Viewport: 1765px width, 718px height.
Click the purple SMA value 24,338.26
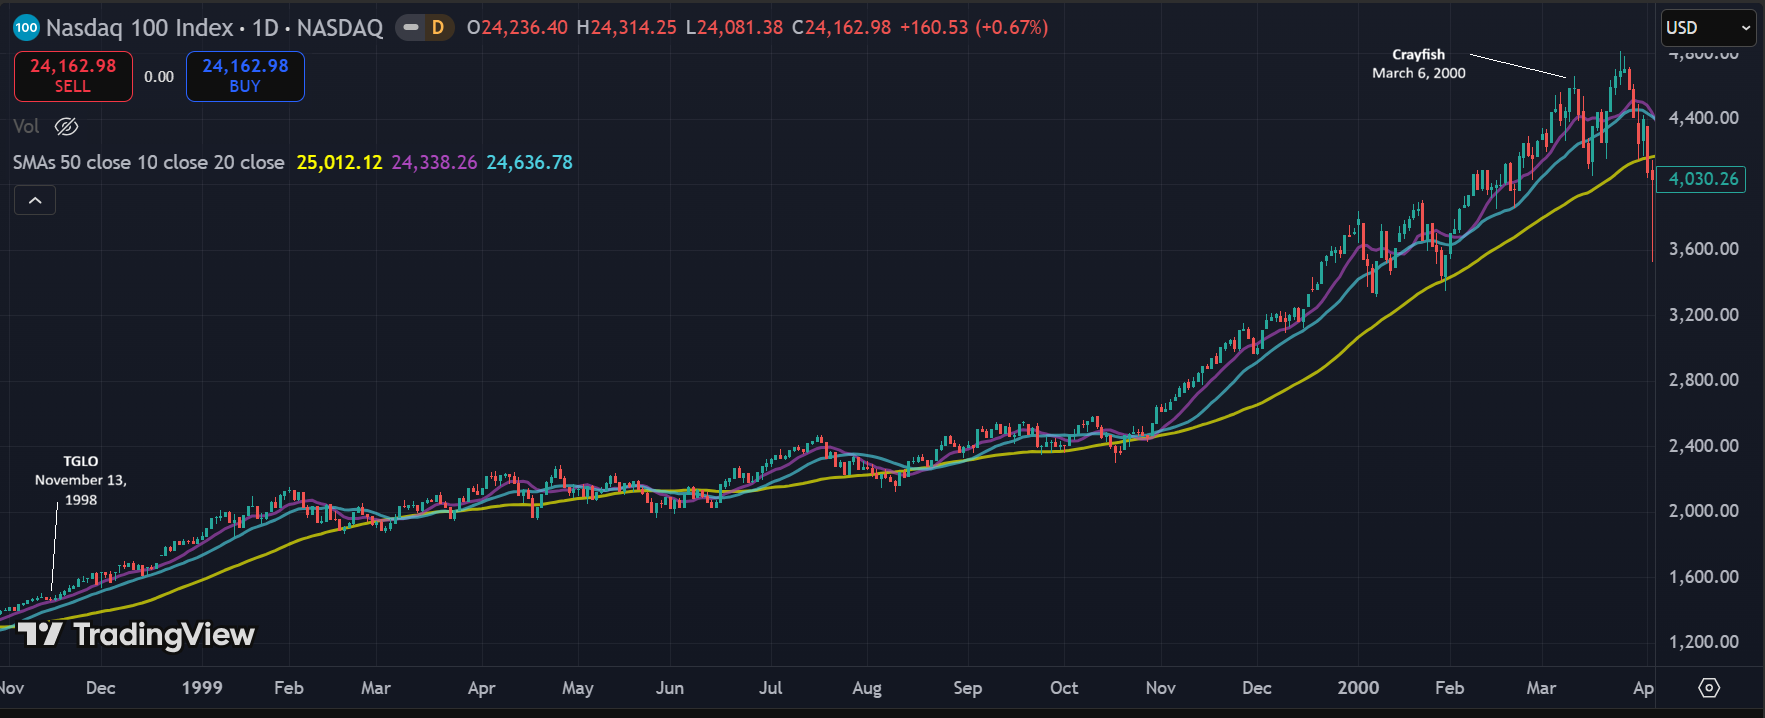tap(434, 162)
